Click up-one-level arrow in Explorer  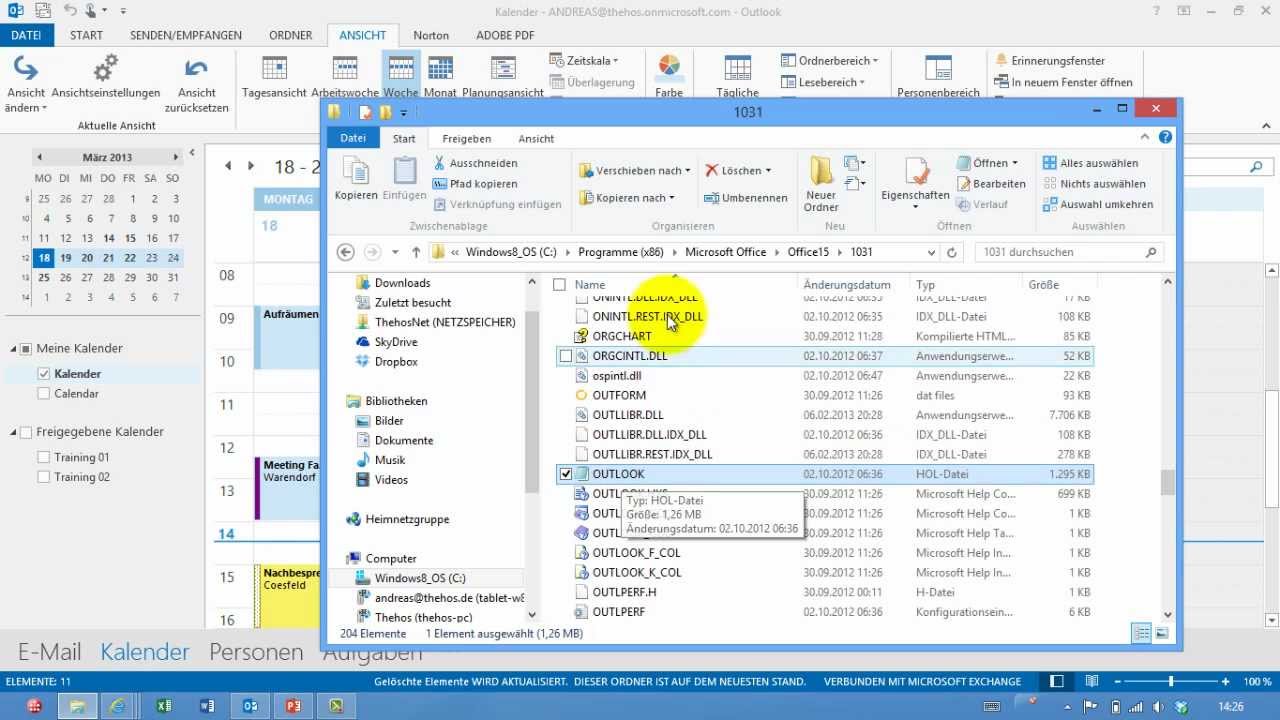(417, 253)
